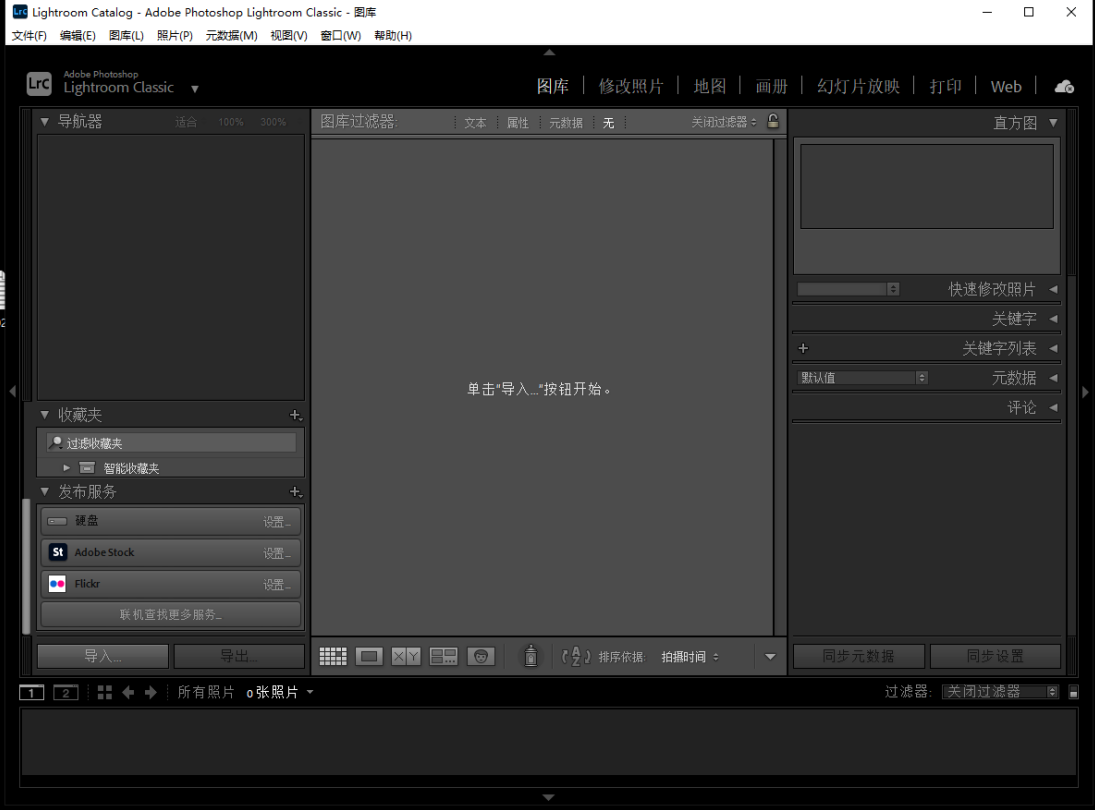Show main window display 1
Image resolution: width=1095 pixels, height=810 pixels.
(x=31, y=693)
